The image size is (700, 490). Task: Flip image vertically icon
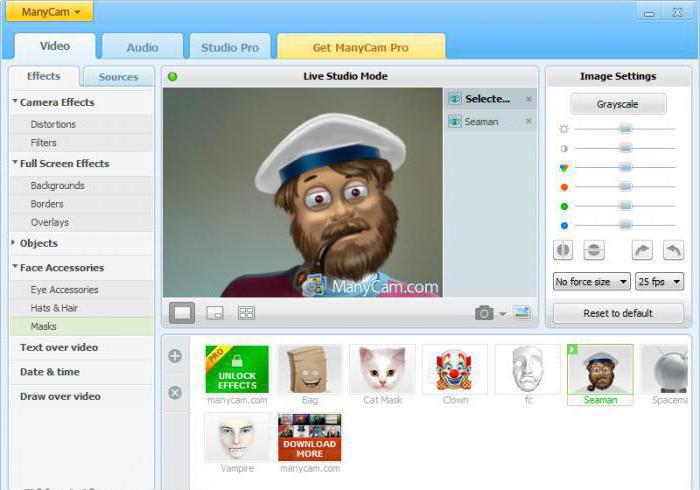pyautogui.click(x=594, y=250)
